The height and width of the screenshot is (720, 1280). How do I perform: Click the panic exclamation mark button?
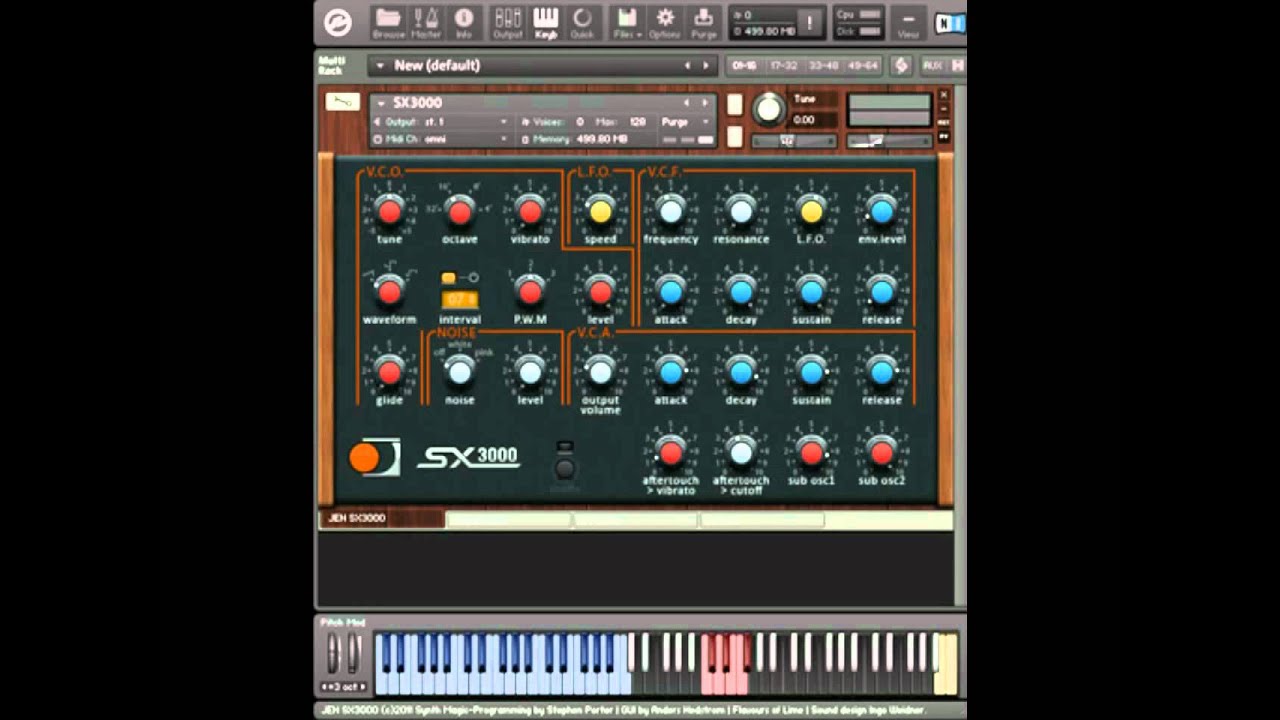[810, 22]
